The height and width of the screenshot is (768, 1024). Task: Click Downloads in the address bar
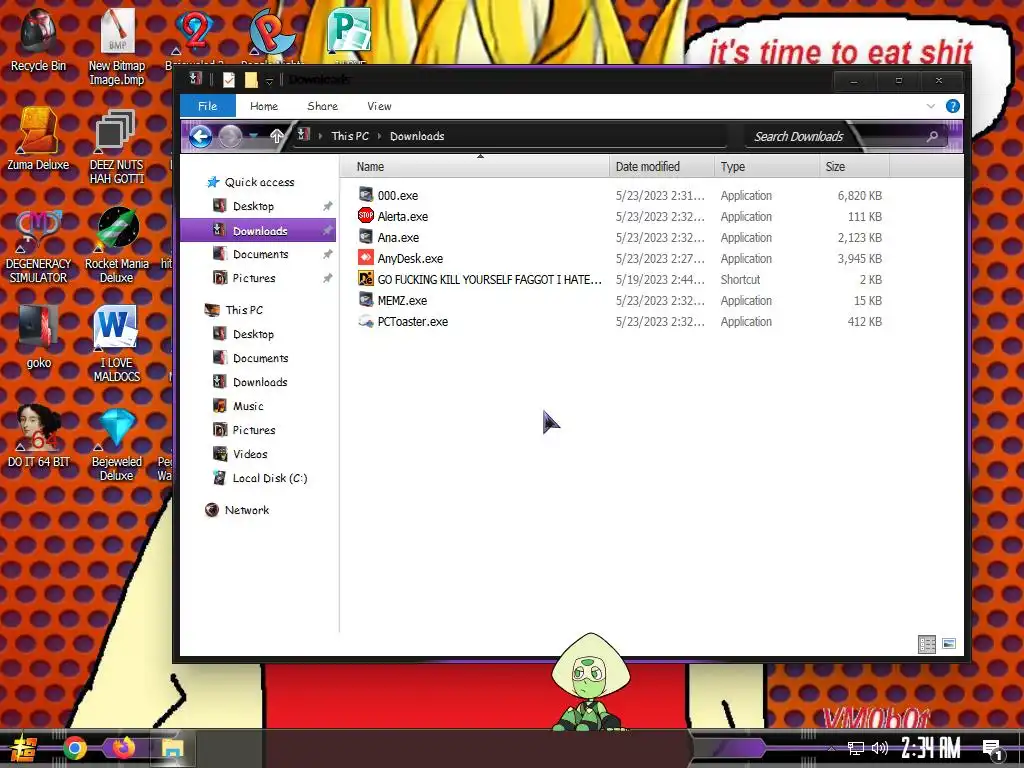click(x=417, y=136)
